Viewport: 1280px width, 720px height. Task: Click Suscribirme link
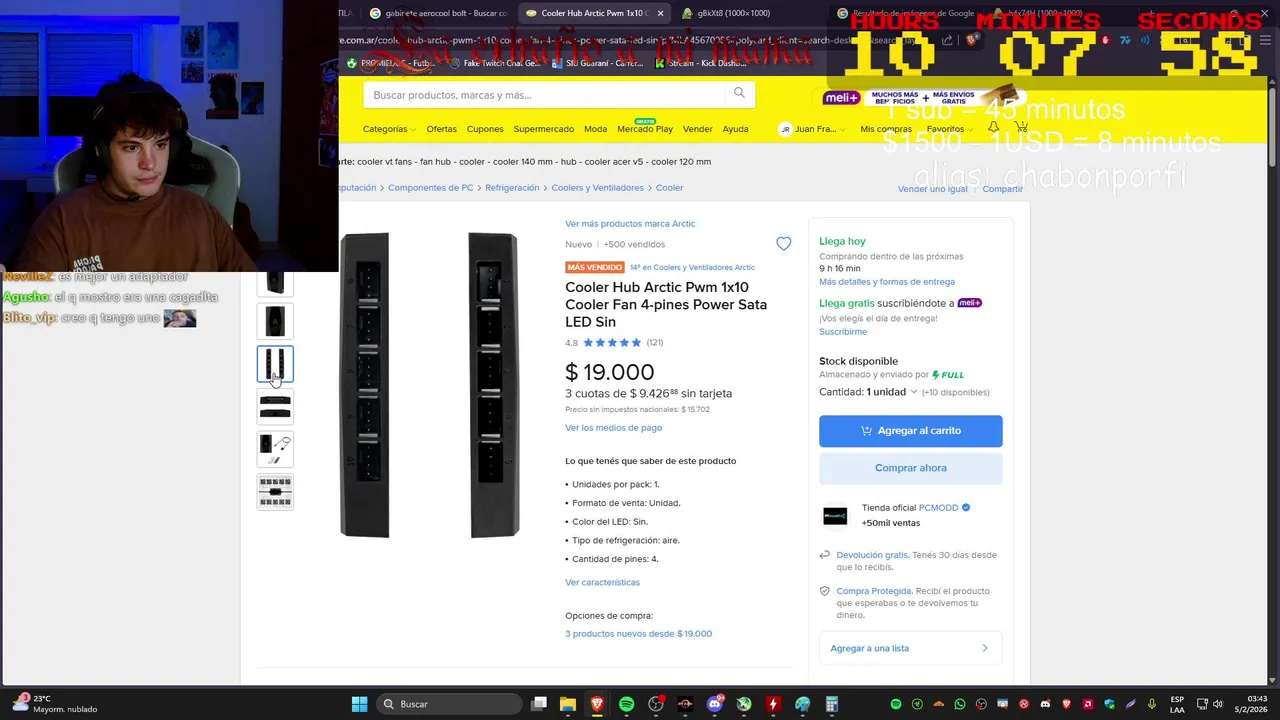tap(843, 332)
